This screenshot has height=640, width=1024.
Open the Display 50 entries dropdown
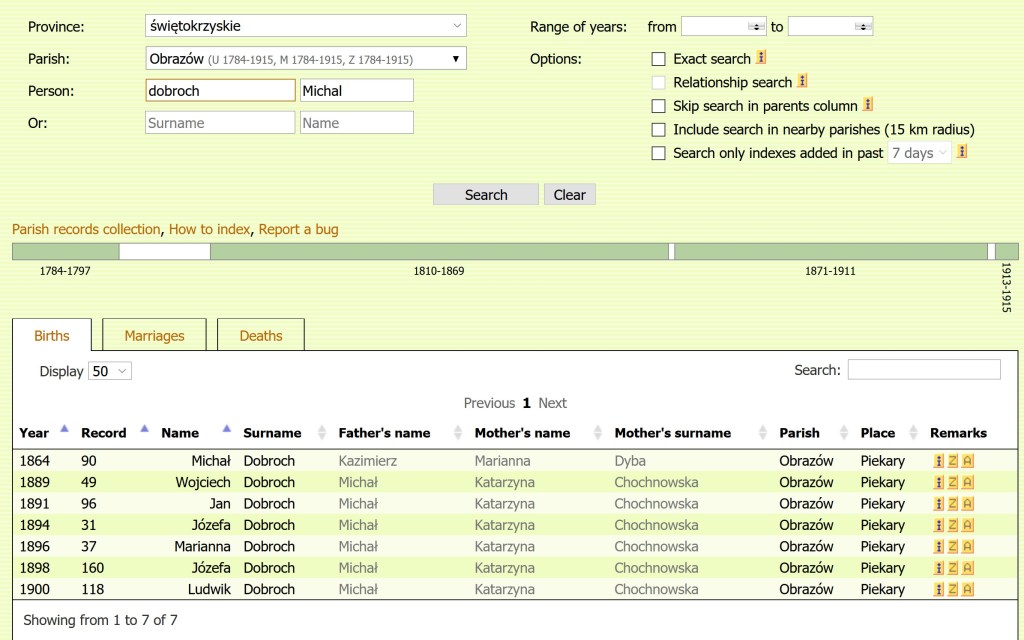tap(110, 371)
